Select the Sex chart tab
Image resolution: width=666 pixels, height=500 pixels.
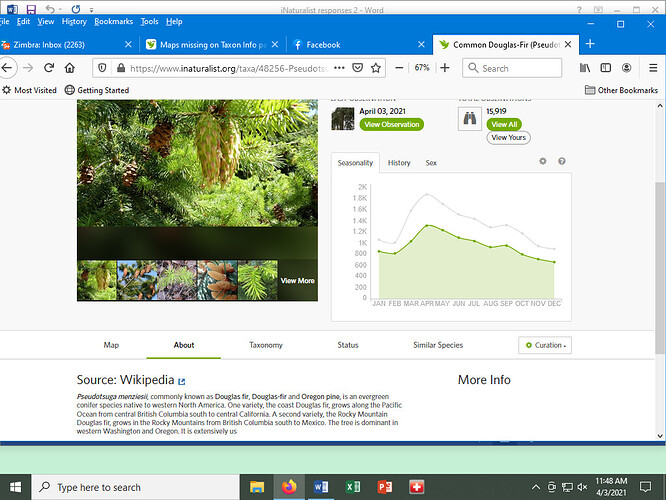(x=431, y=163)
